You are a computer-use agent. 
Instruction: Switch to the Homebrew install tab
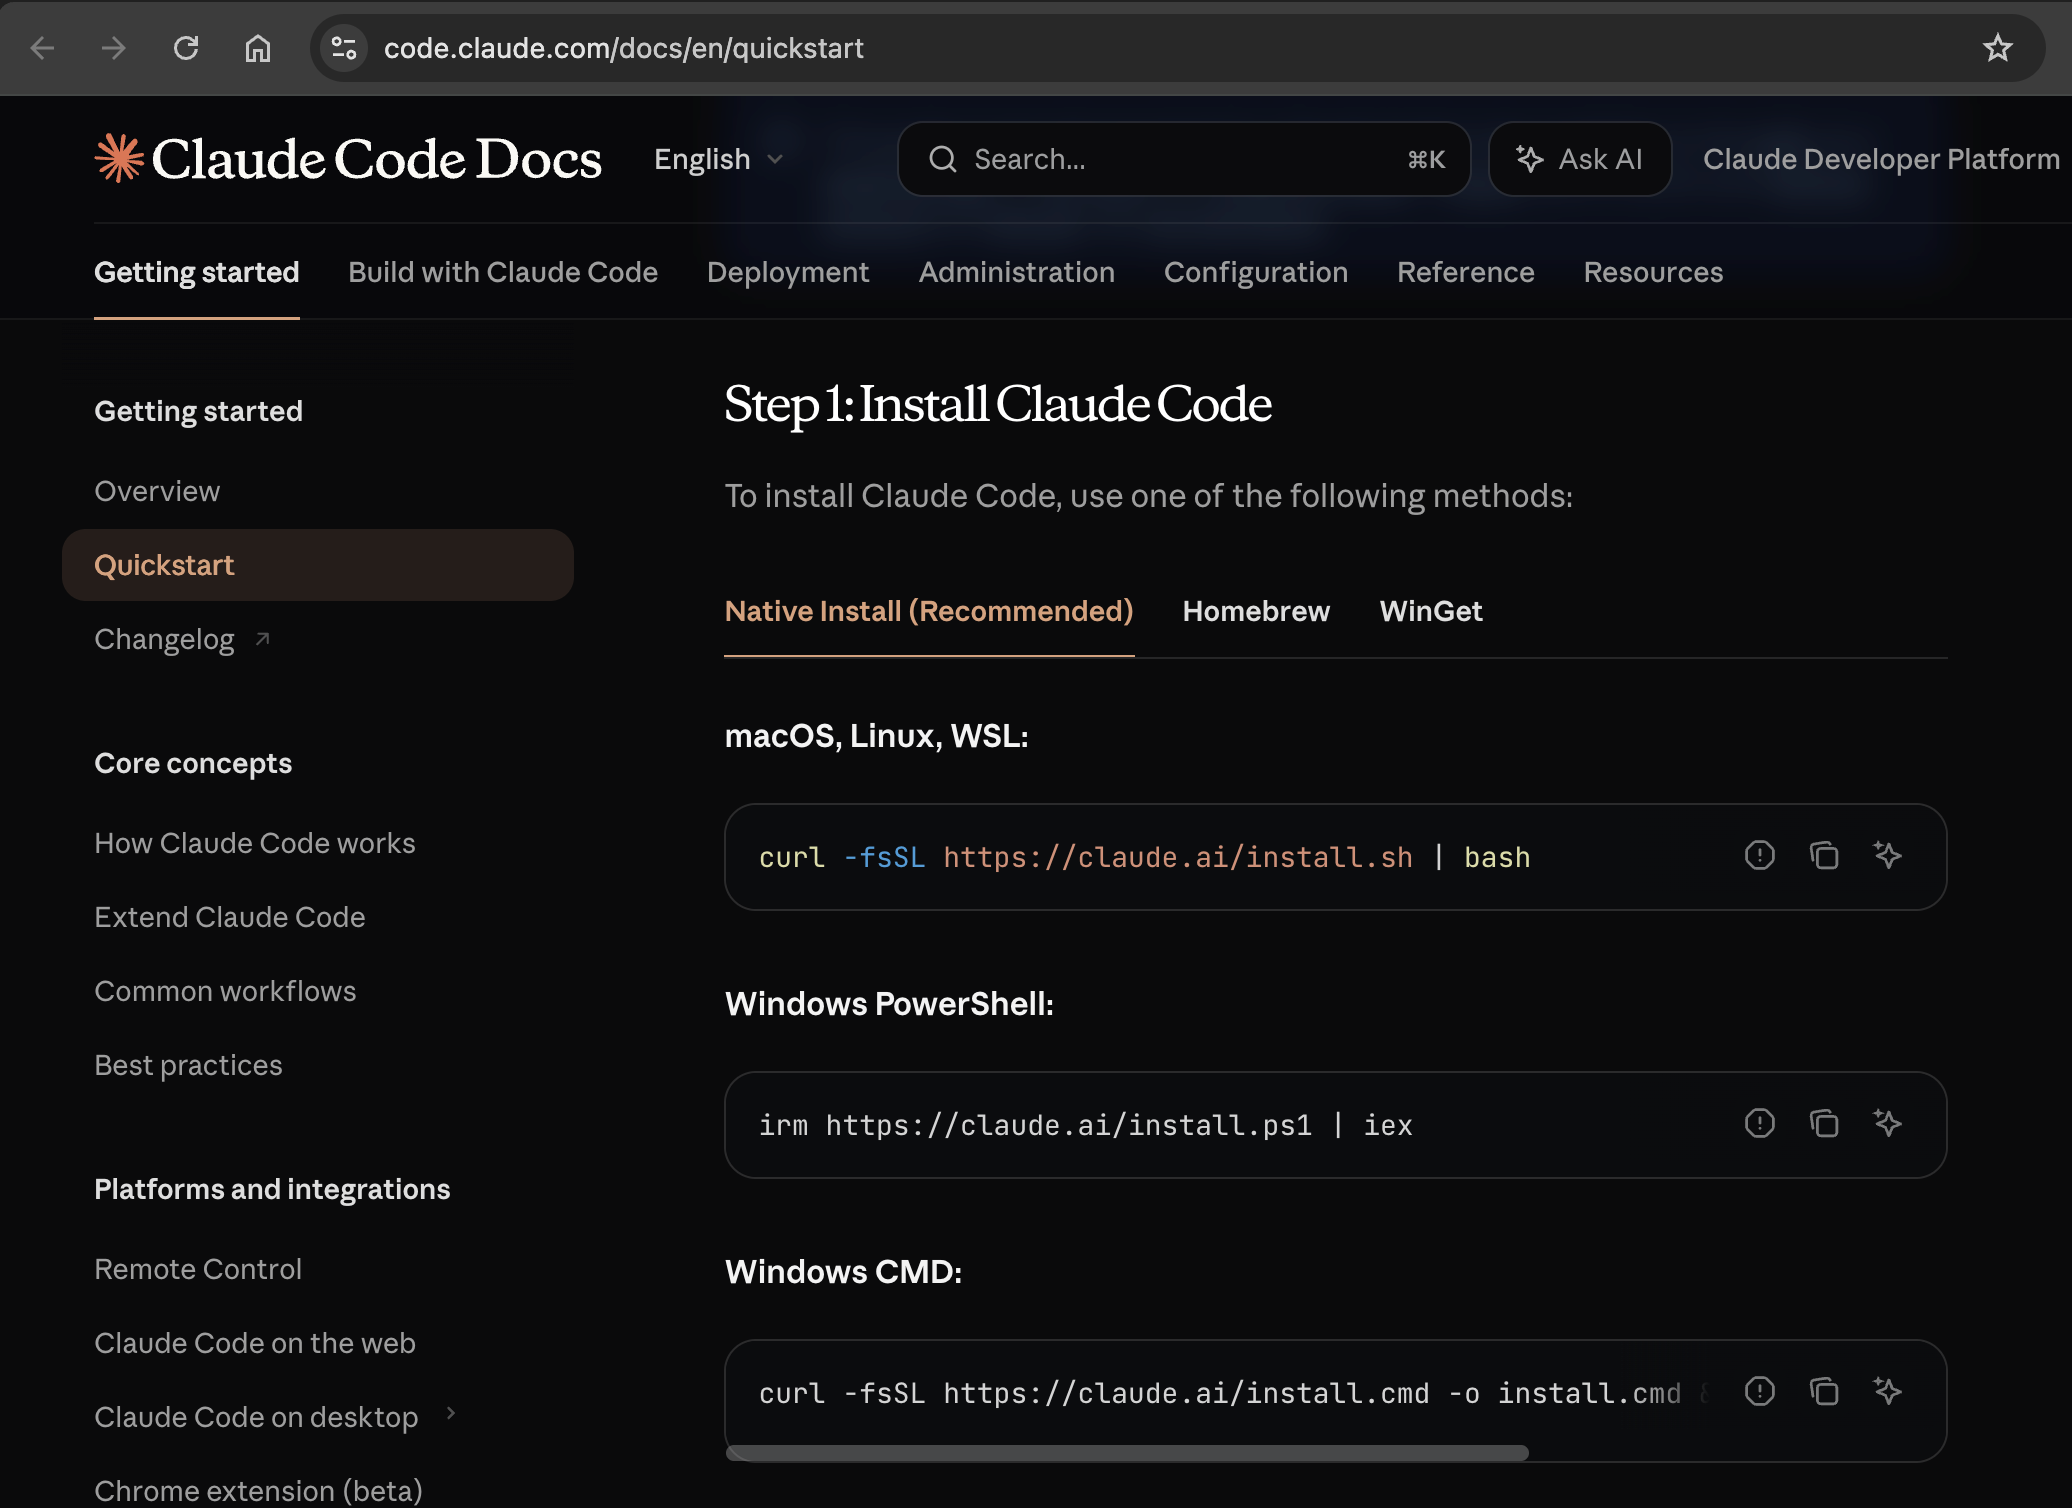pyautogui.click(x=1256, y=611)
